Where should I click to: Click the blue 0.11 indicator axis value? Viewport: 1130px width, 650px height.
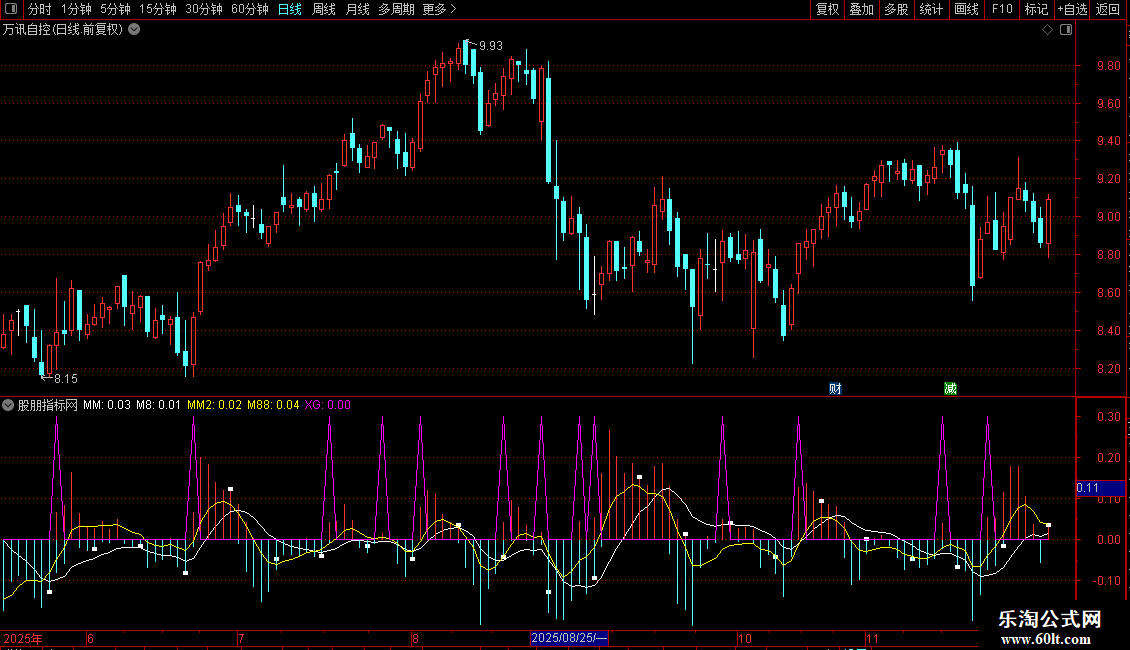(x=1100, y=488)
